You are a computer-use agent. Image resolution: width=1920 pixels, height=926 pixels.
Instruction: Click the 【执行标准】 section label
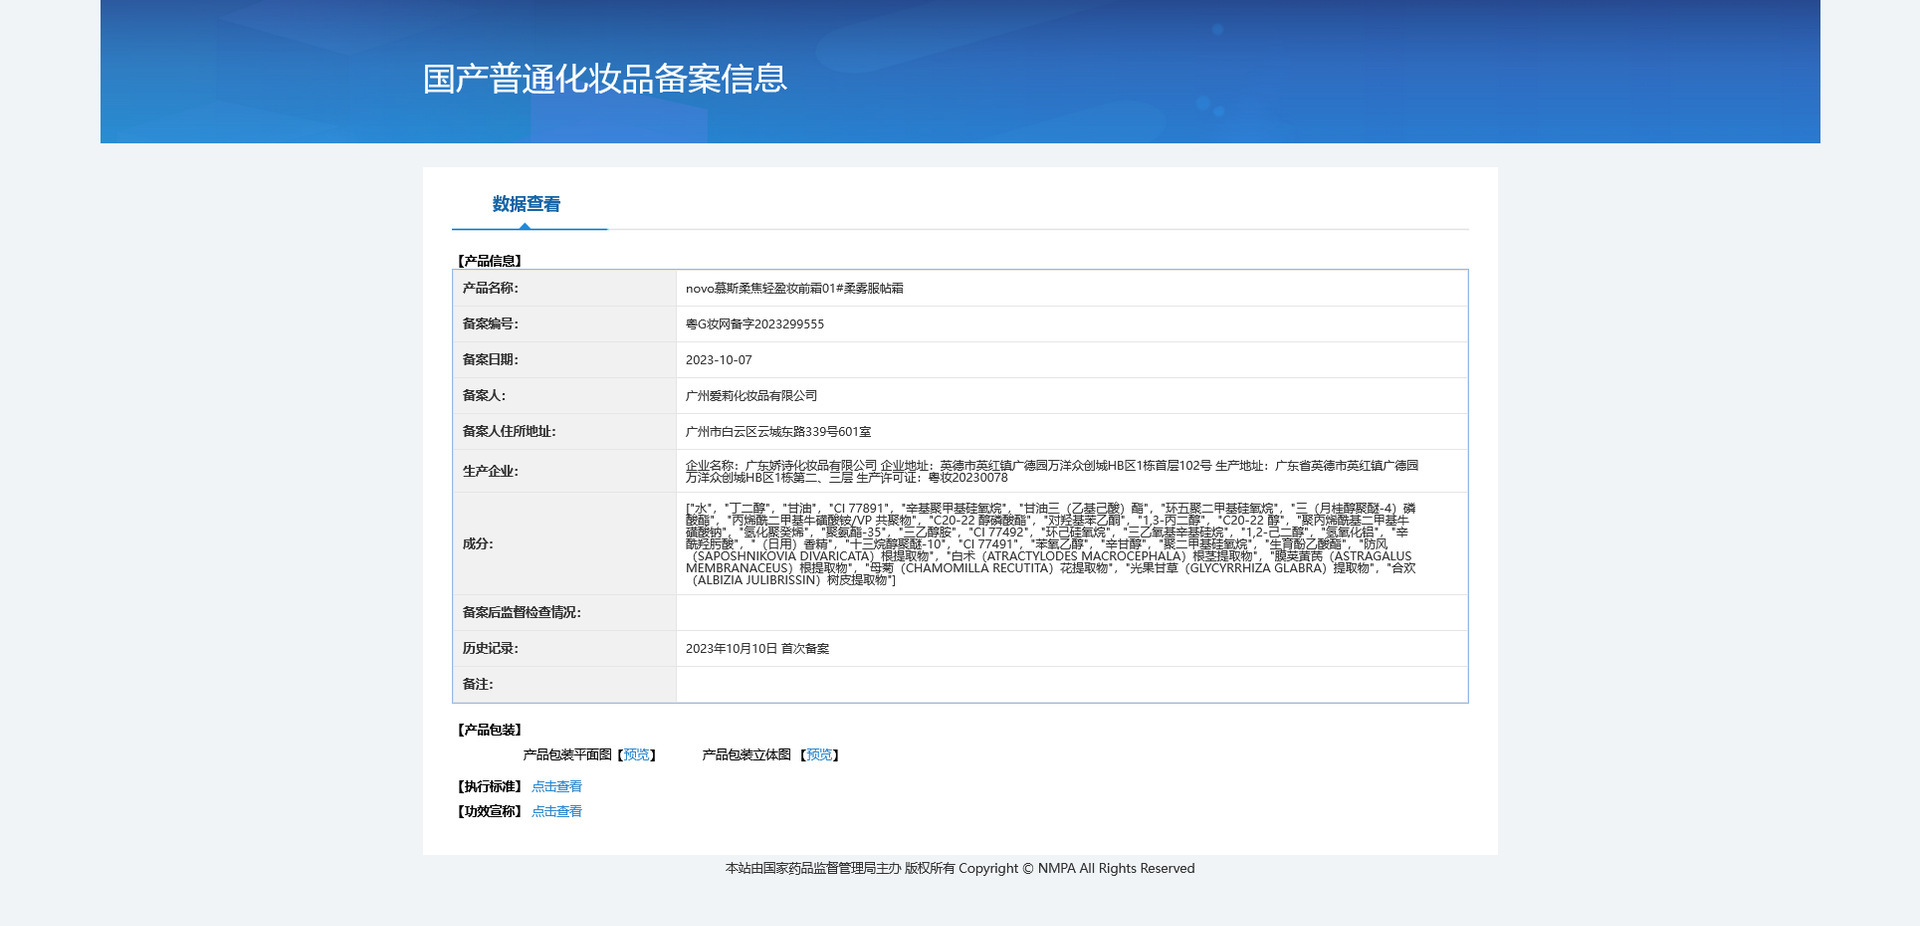click(x=488, y=786)
